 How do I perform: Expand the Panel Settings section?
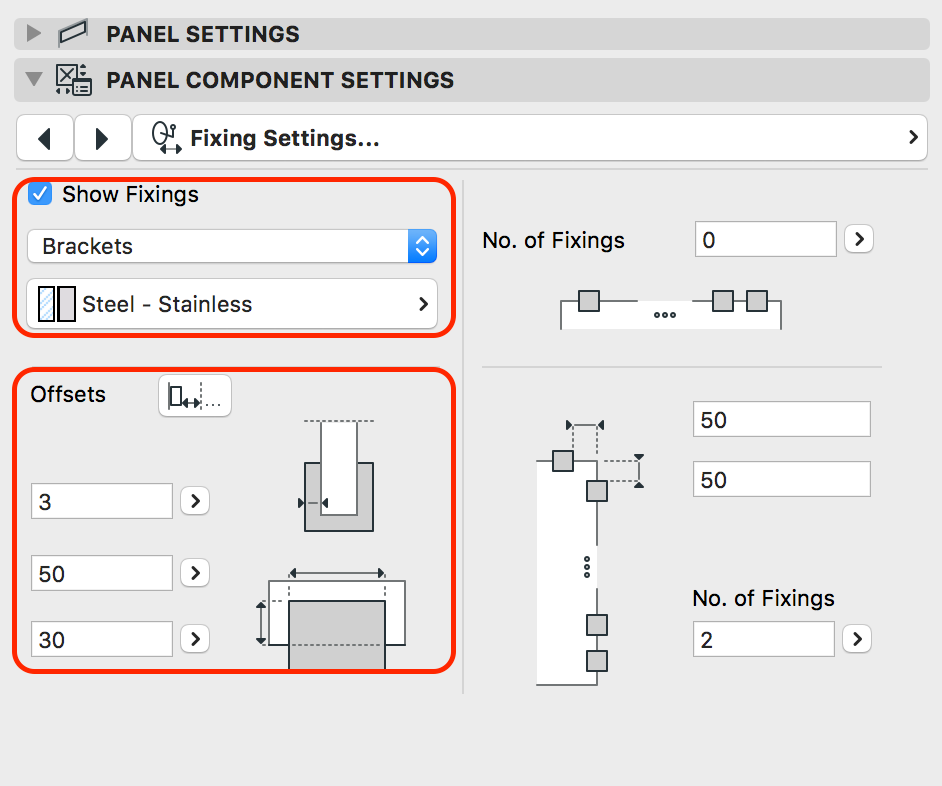pos(34,34)
